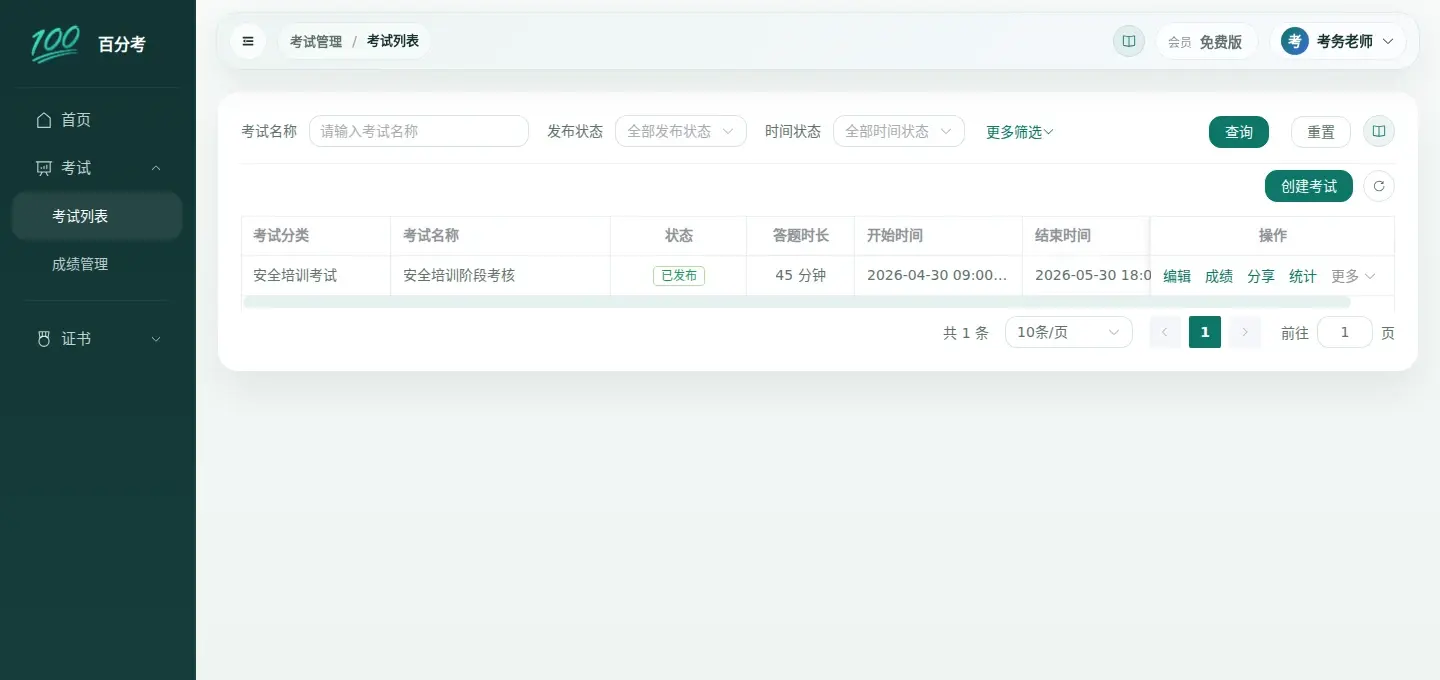Click the book icon beside 重置 button

click(1379, 131)
